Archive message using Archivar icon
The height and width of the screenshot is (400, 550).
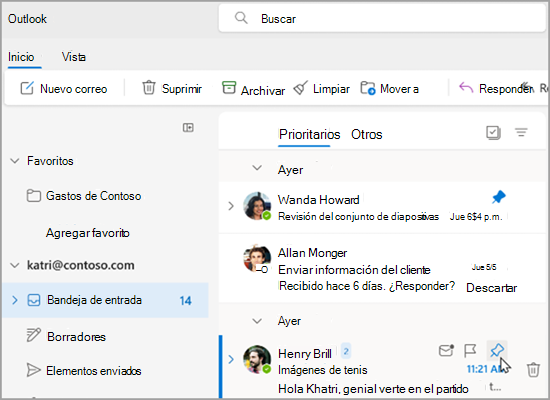click(229, 88)
